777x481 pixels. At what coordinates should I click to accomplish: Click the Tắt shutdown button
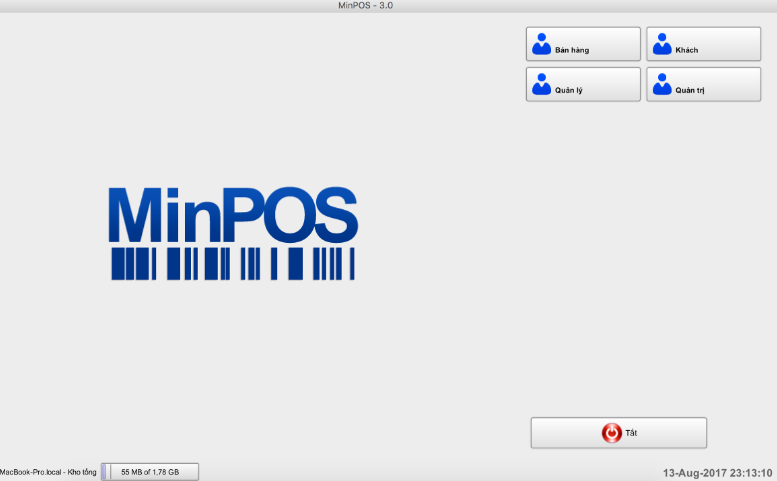[619, 433]
